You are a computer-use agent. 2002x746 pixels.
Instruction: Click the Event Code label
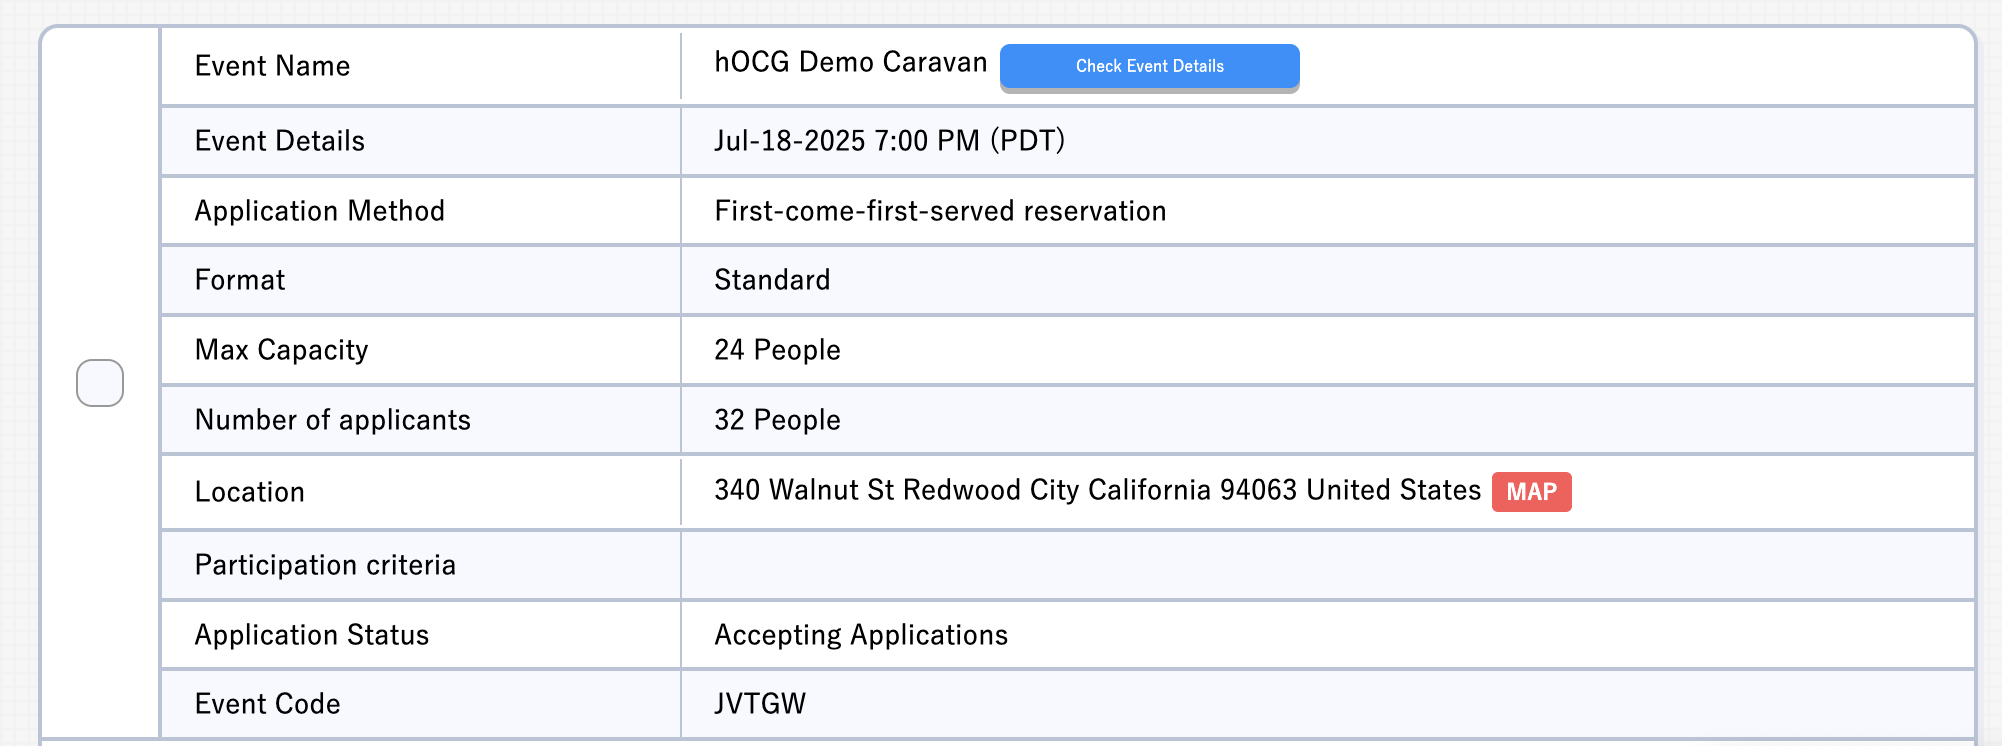tap(267, 704)
